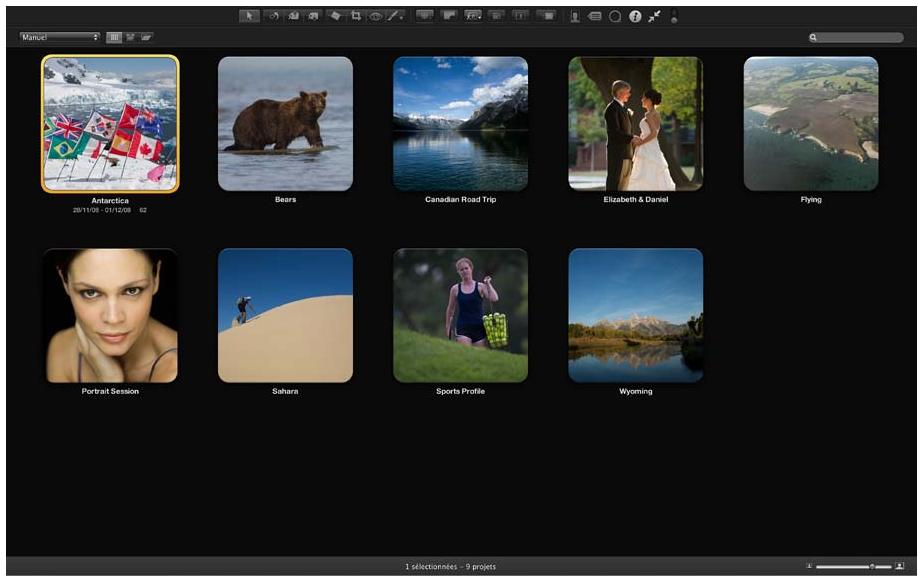Screen dimensions: 918x576
Task: Activate the Lift tool
Action: pos(294,16)
